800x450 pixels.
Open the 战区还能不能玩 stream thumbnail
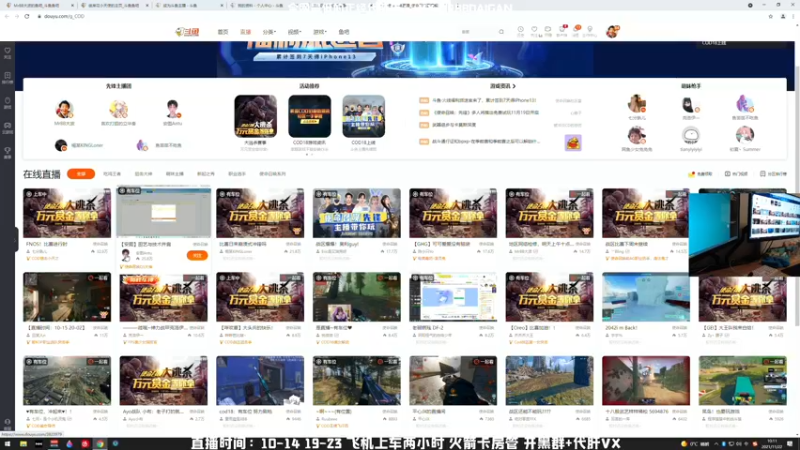[x=549, y=381]
